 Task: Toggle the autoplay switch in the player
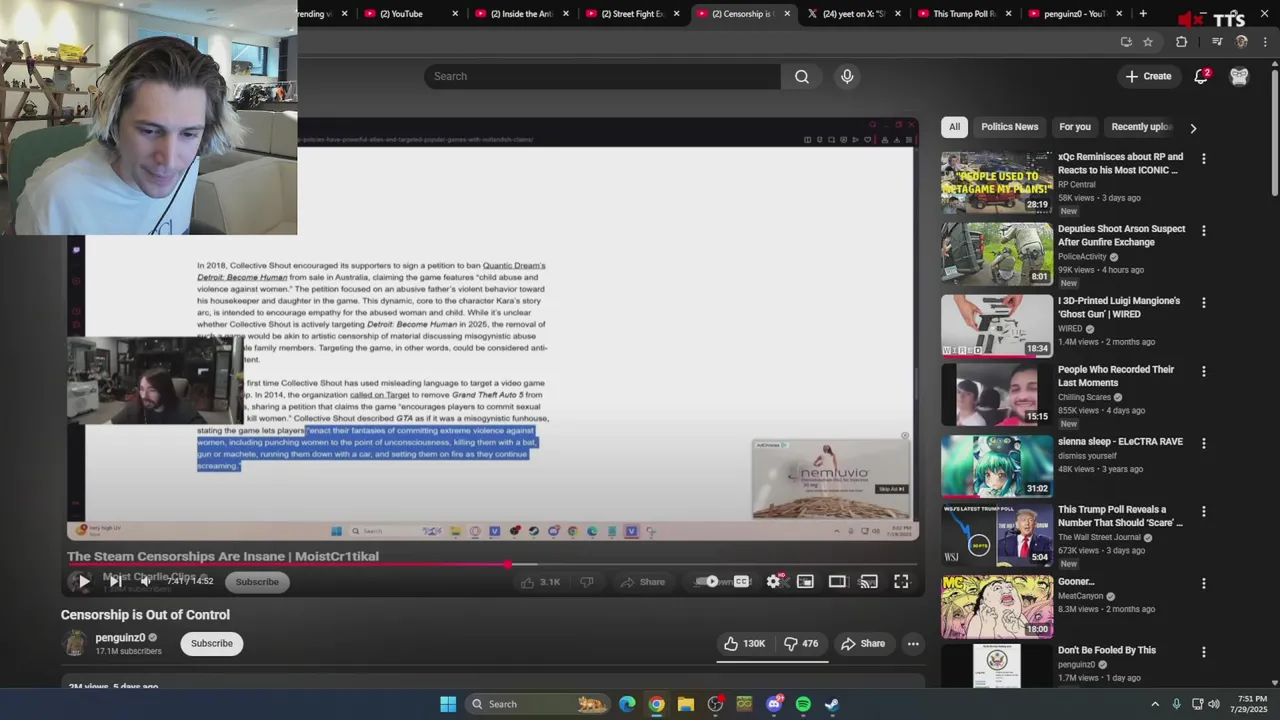pos(709,581)
